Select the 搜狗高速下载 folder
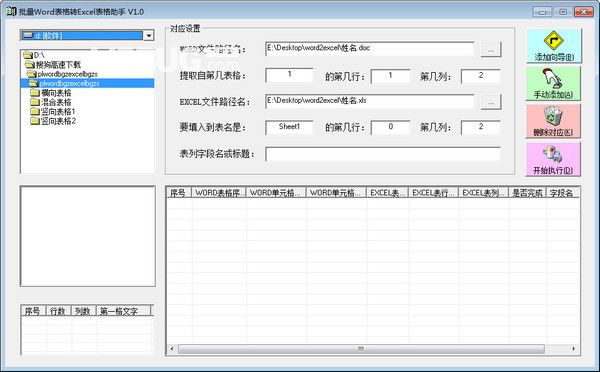600x372 pixels. point(53,65)
